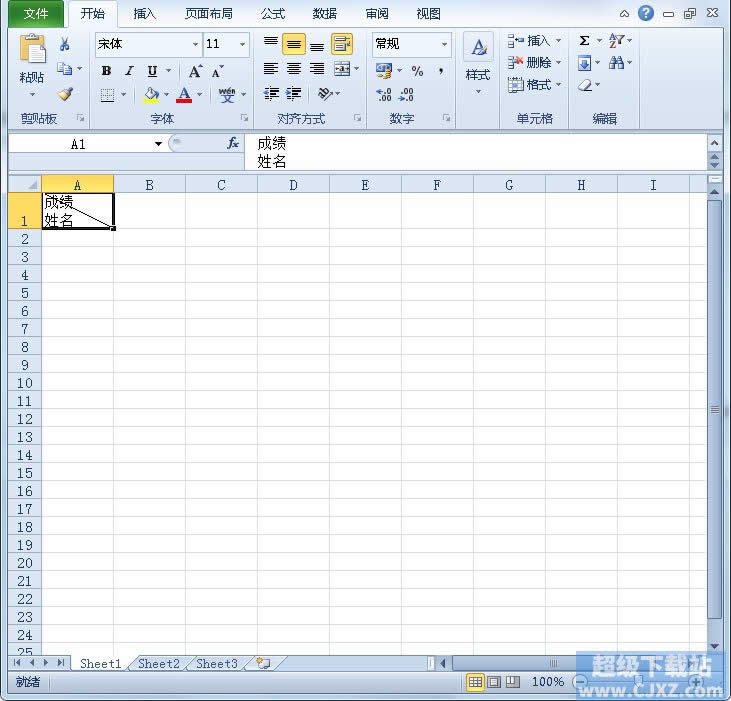731x701 pixels.
Task: Click the Copy icon
Action: pos(64,69)
